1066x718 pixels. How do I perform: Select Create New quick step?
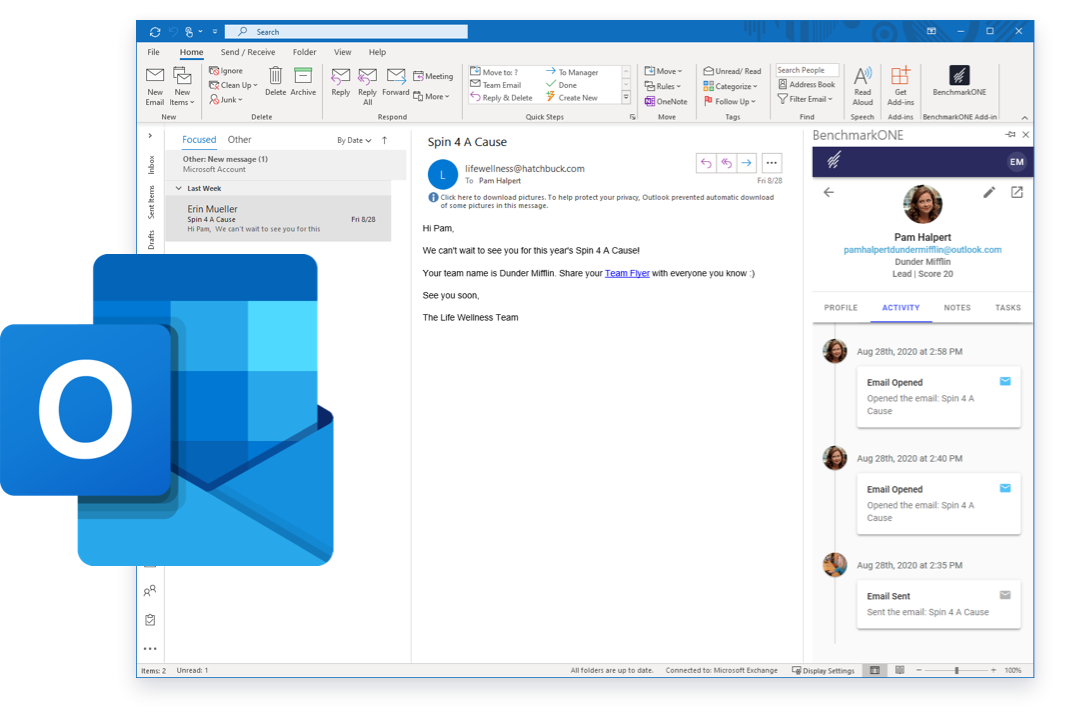[x=572, y=98]
